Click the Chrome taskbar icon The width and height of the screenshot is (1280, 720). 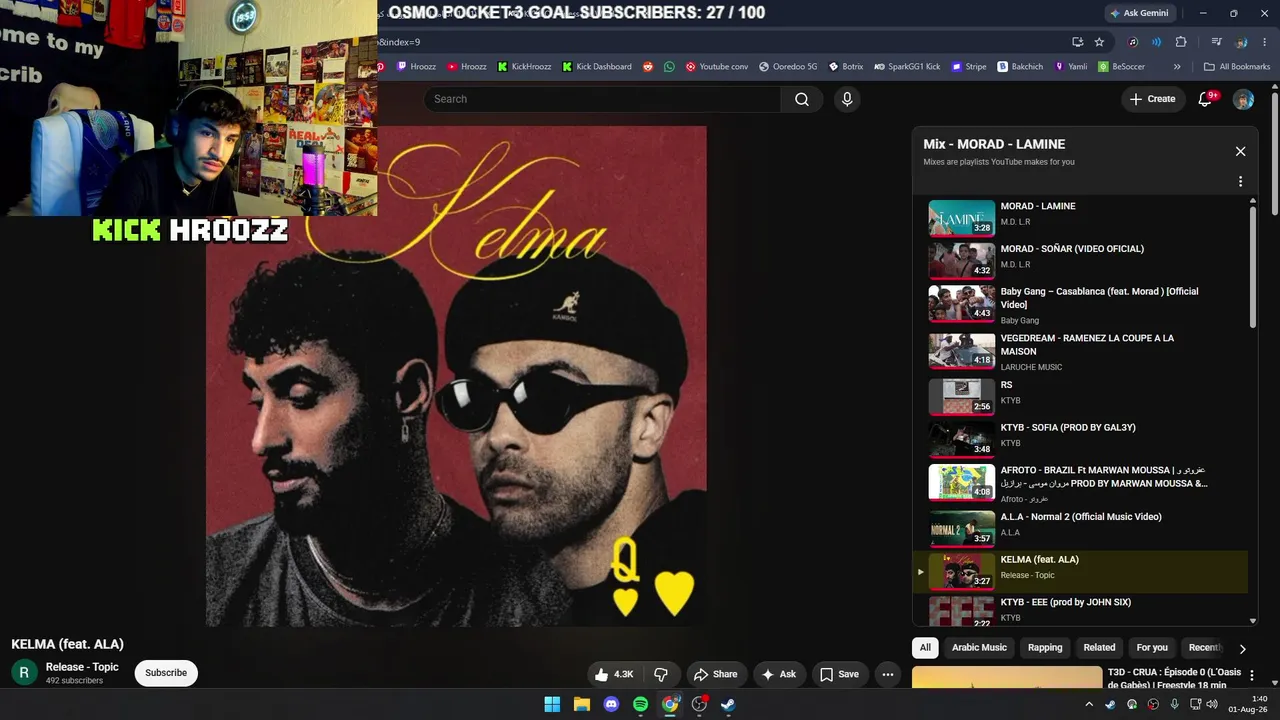point(670,704)
